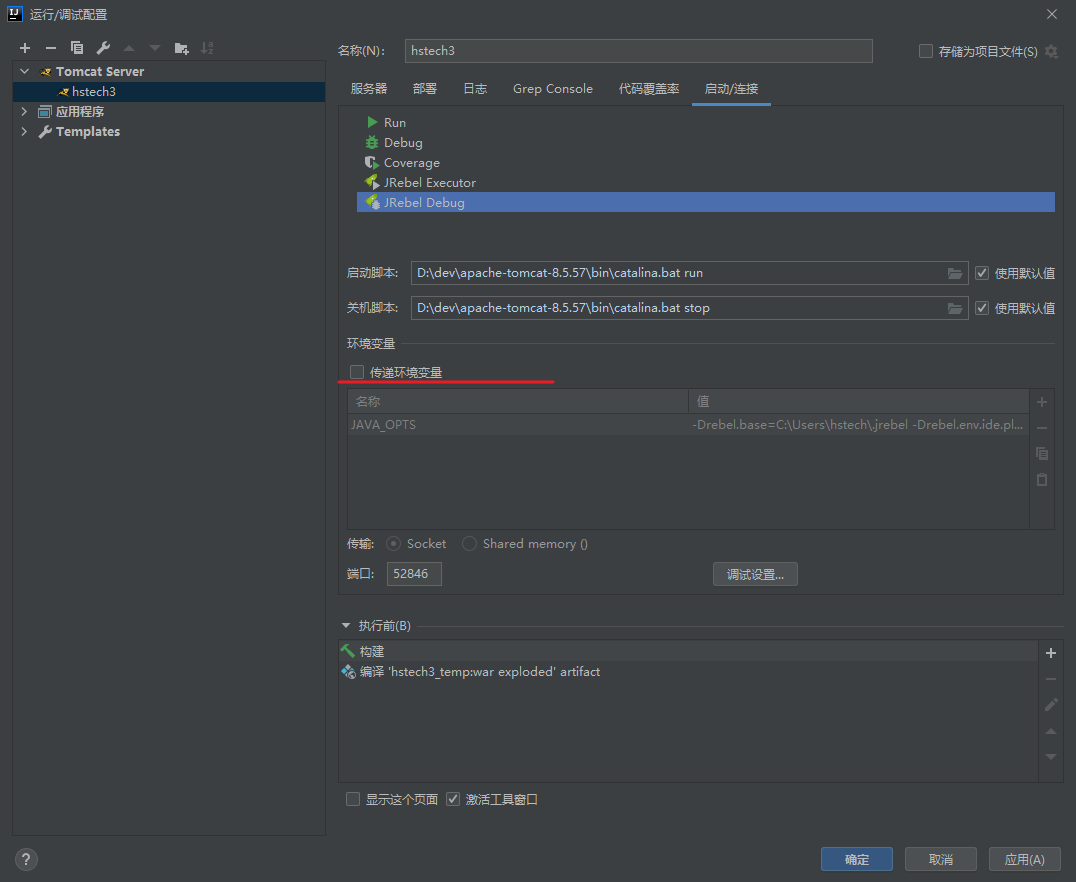Click 名称 column header in variables table
Screen dimensions: 1076x882
pos(518,402)
